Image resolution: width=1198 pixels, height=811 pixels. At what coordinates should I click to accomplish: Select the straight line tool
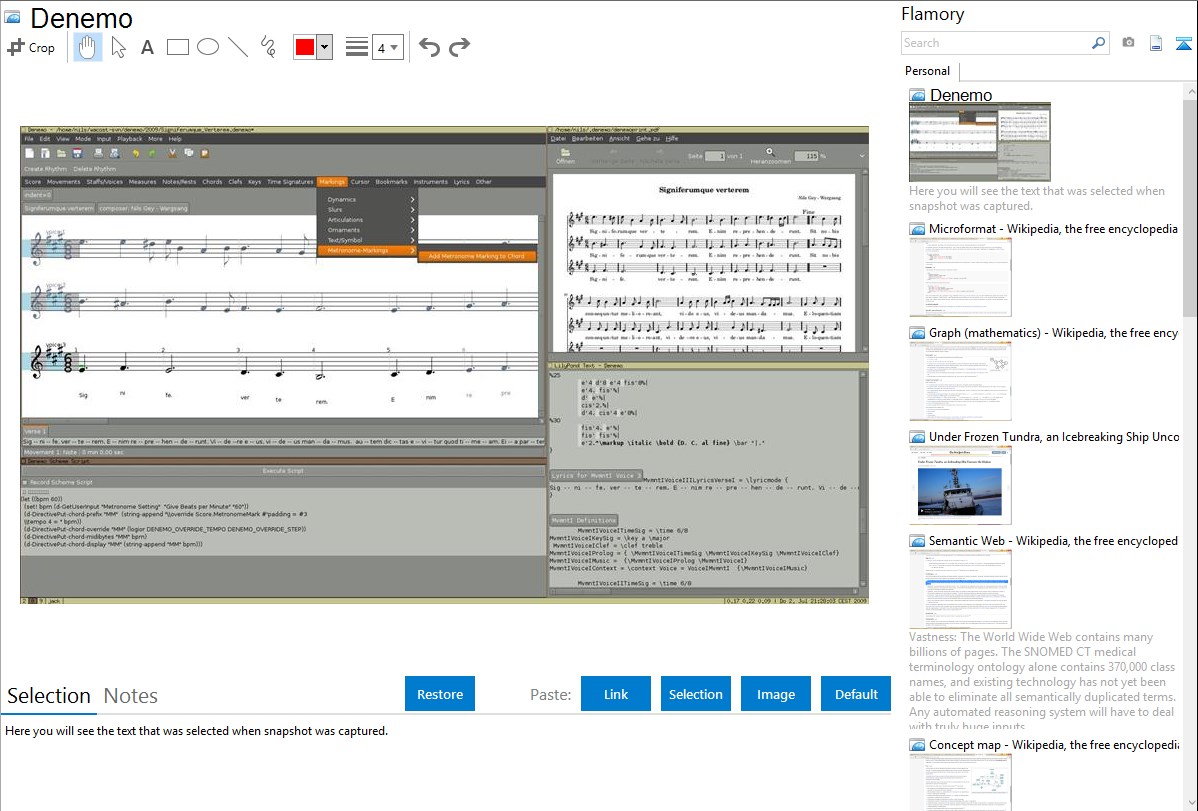click(238, 47)
